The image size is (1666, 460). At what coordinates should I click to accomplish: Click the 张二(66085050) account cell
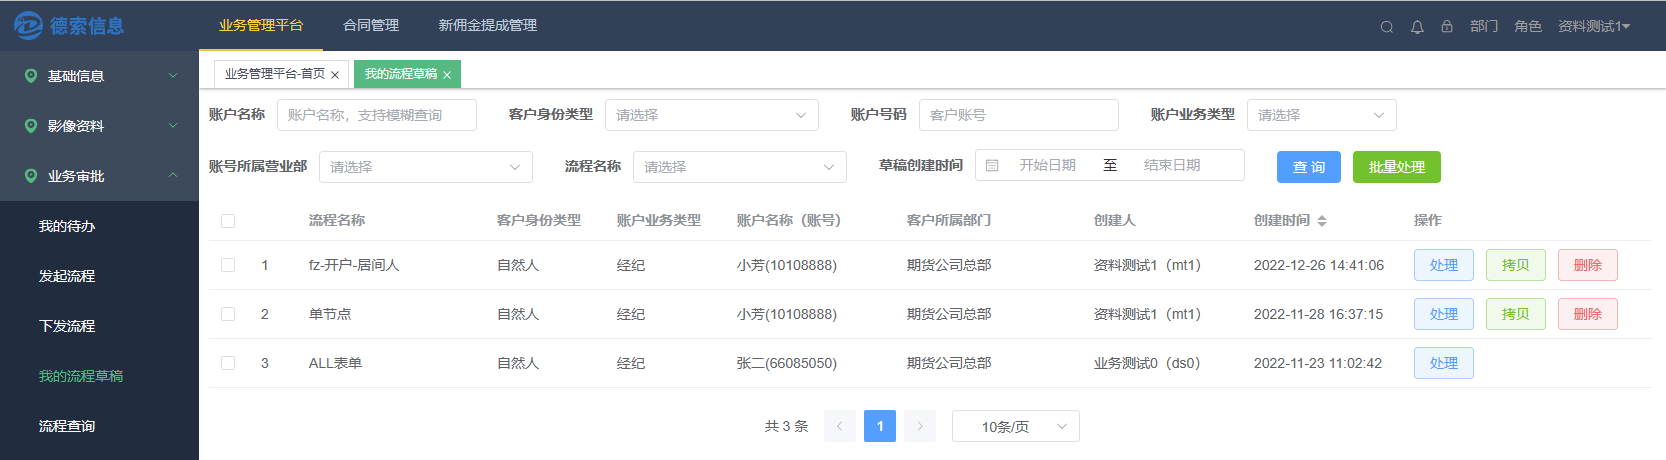click(787, 363)
